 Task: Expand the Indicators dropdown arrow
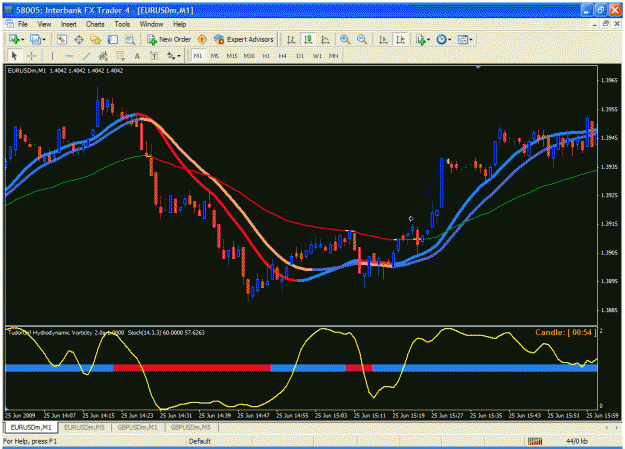pyautogui.click(x=428, y=40)
